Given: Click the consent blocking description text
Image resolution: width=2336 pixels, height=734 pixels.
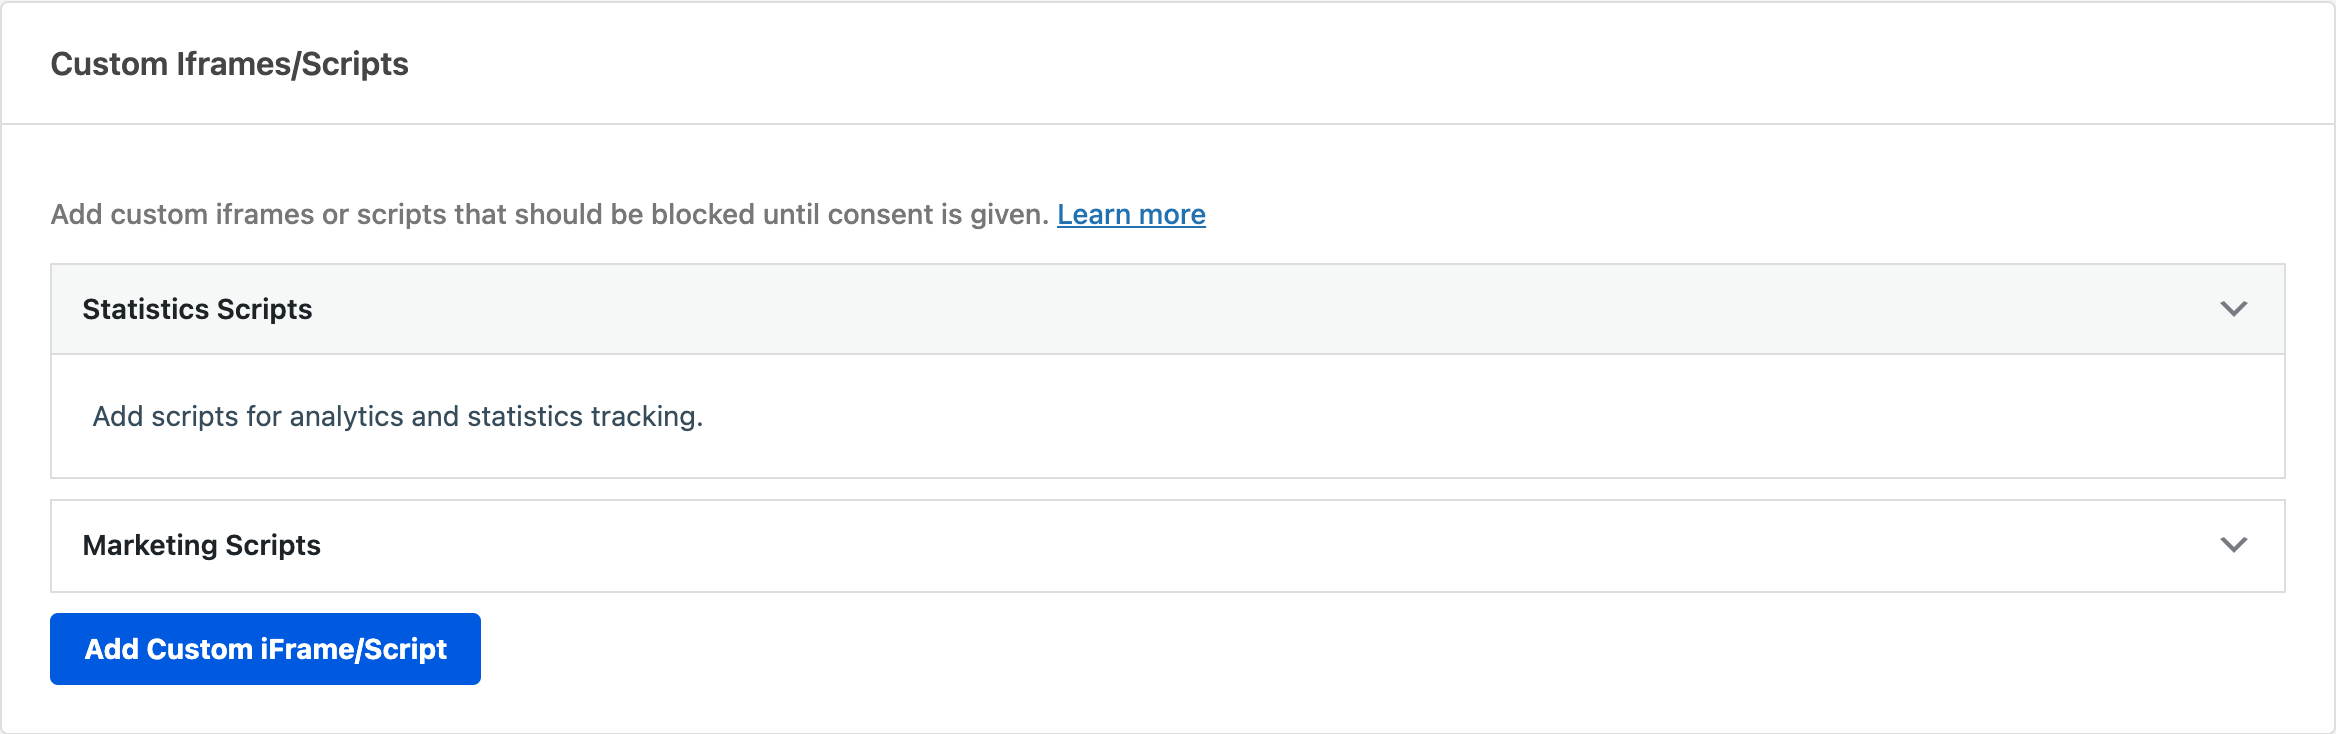Looking at the screenshot, I should coord(550,214).
